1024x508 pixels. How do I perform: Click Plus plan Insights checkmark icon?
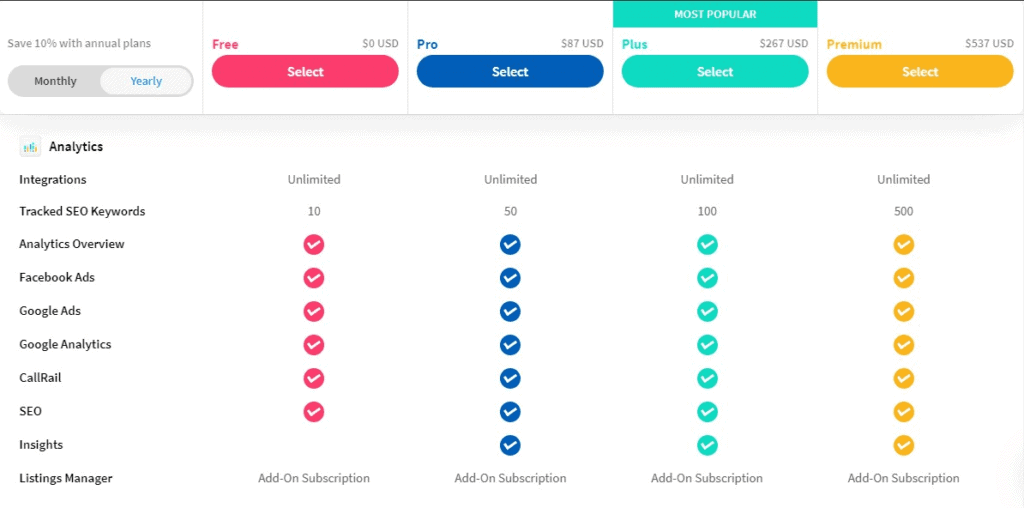coord(707,445)
